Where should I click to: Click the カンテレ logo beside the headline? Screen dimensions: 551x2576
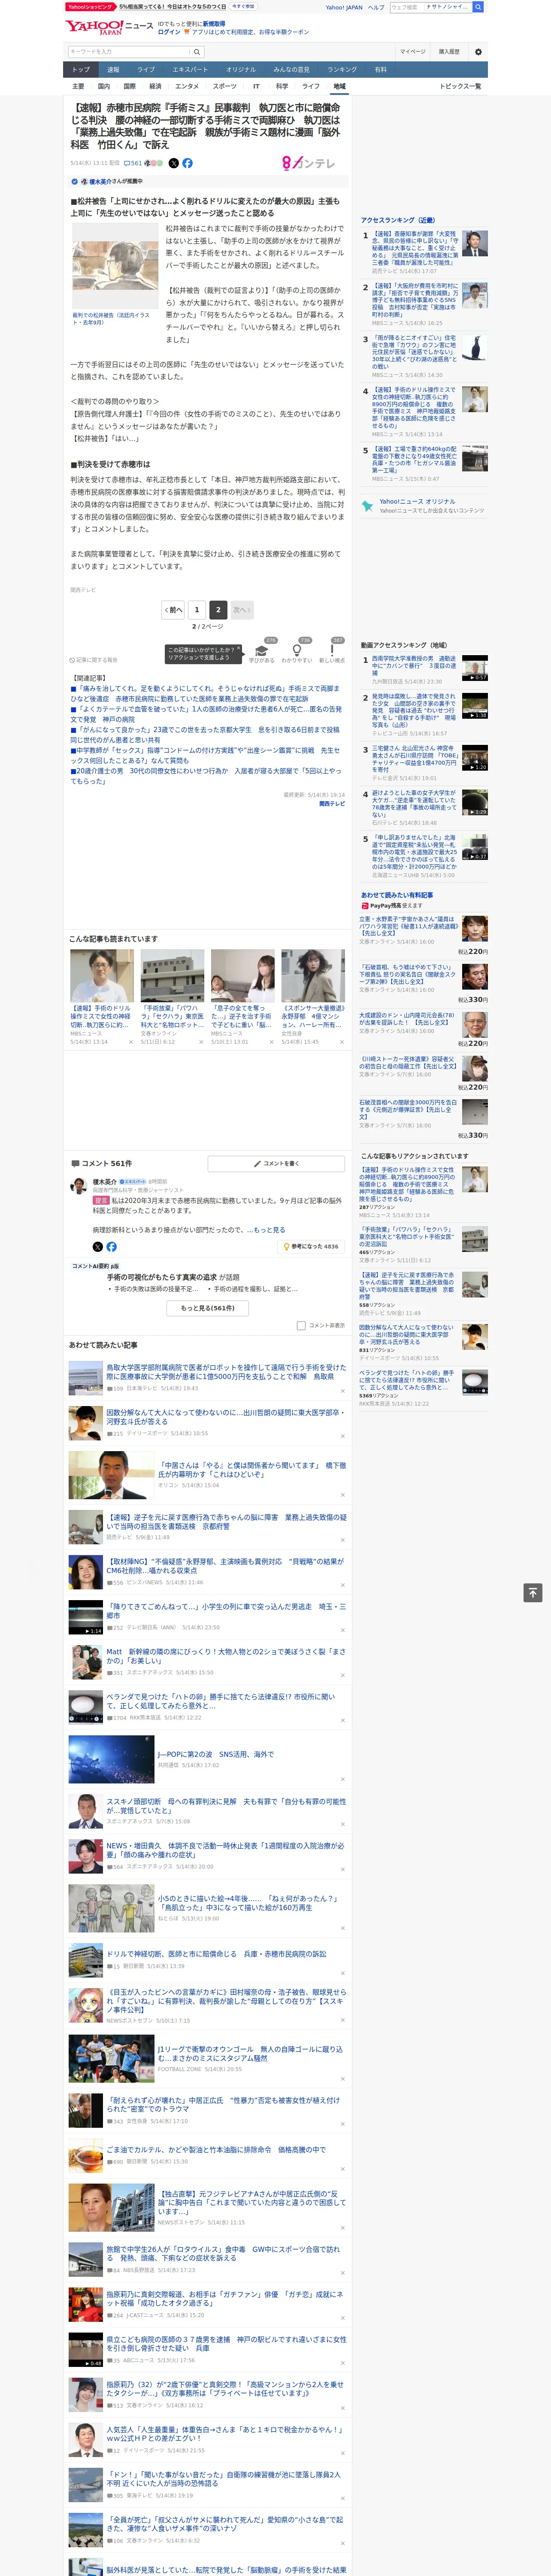[308, 163]
